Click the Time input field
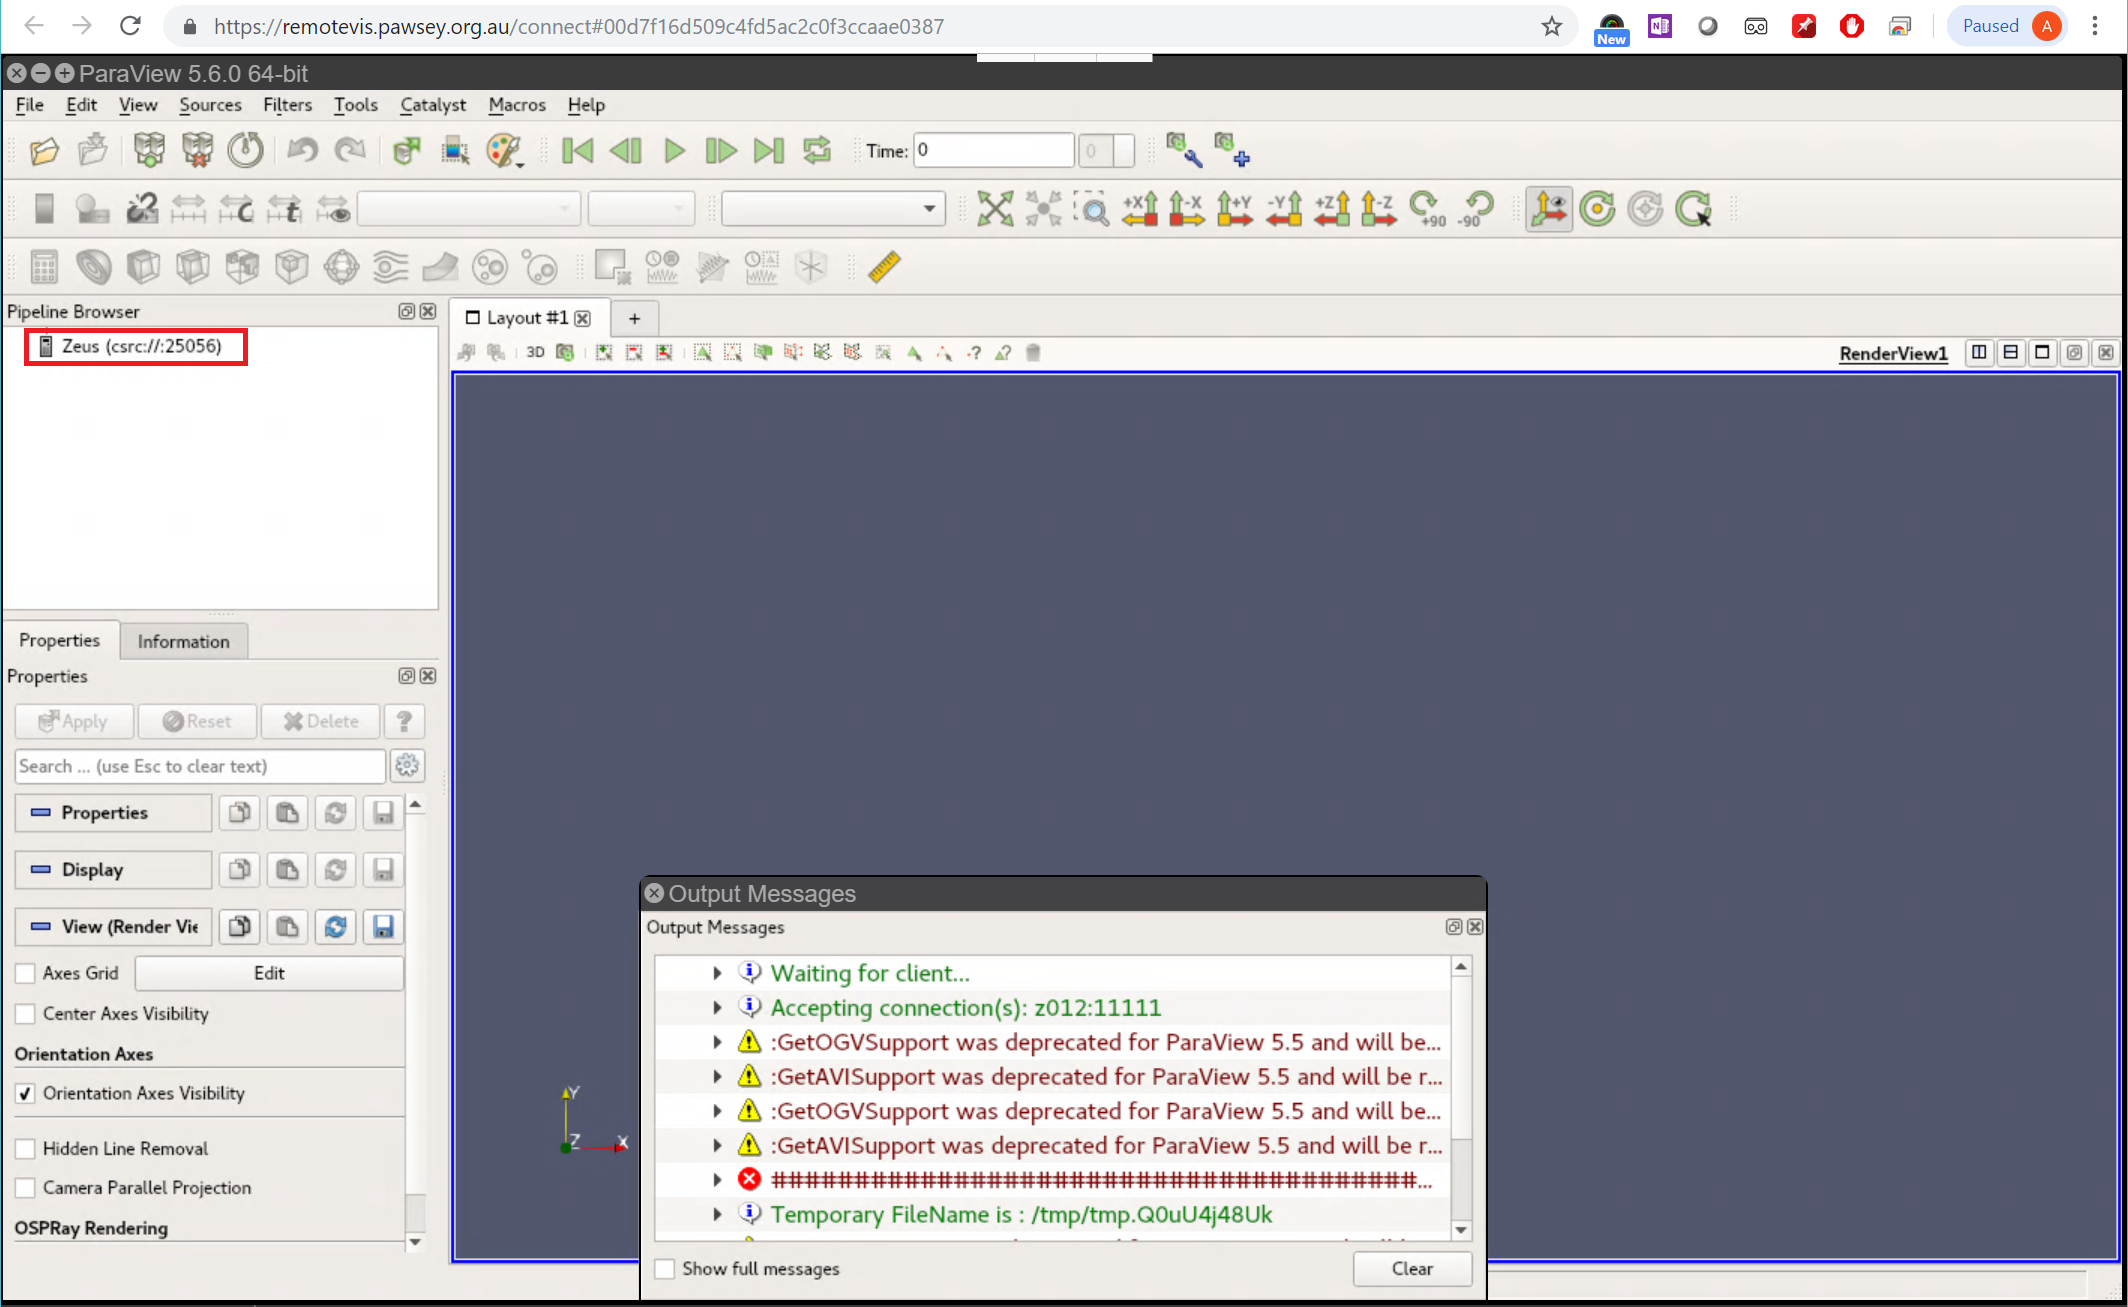2128x1307 pixels. pos(994,150)
